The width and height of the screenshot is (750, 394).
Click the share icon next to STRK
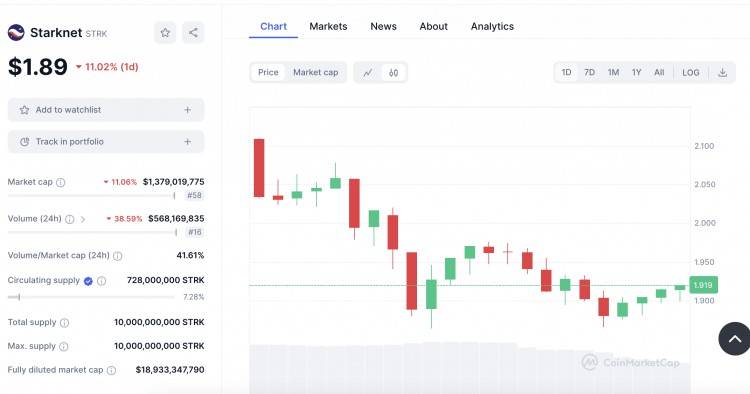(193, 33)
